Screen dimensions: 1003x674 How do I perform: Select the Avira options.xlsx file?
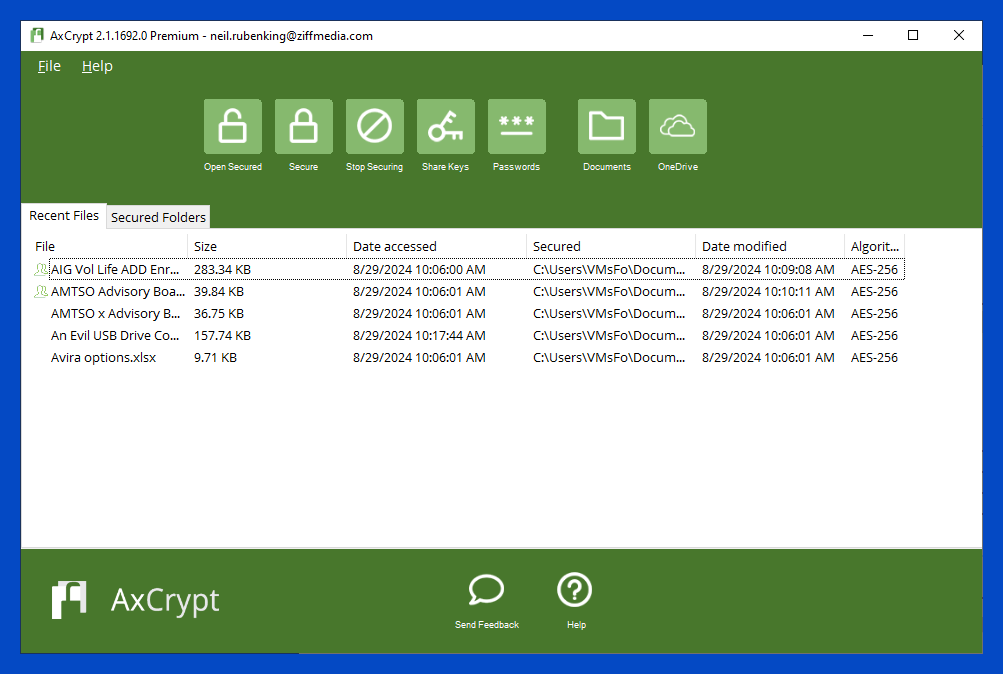coord(104,357)
